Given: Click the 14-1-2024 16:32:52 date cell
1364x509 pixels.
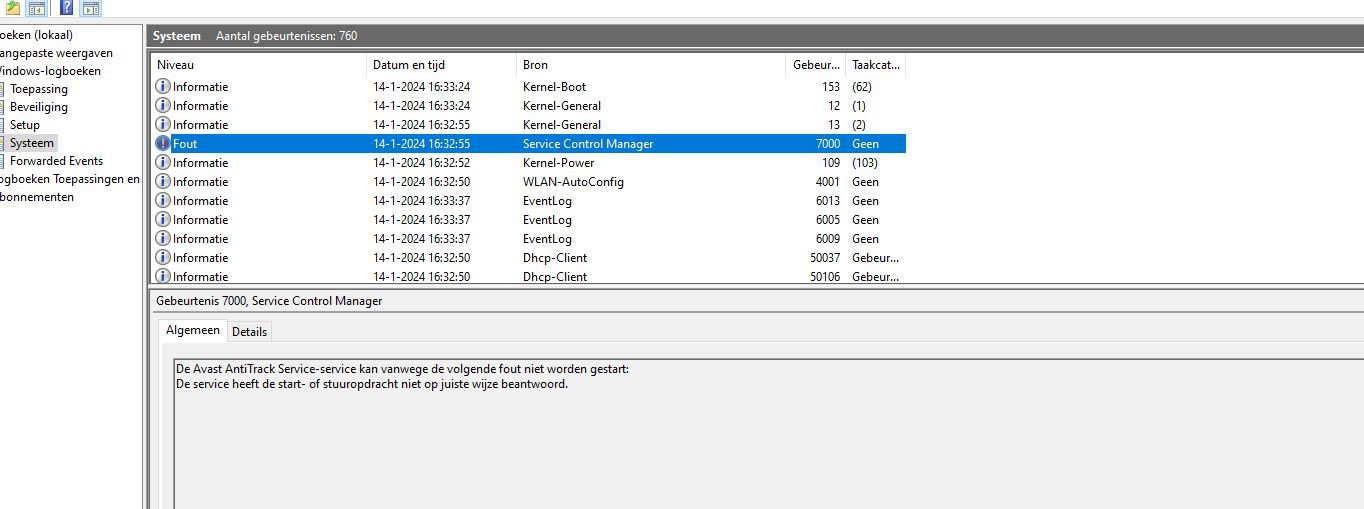Looking at the screenshot, I should [x=421, y=163].
